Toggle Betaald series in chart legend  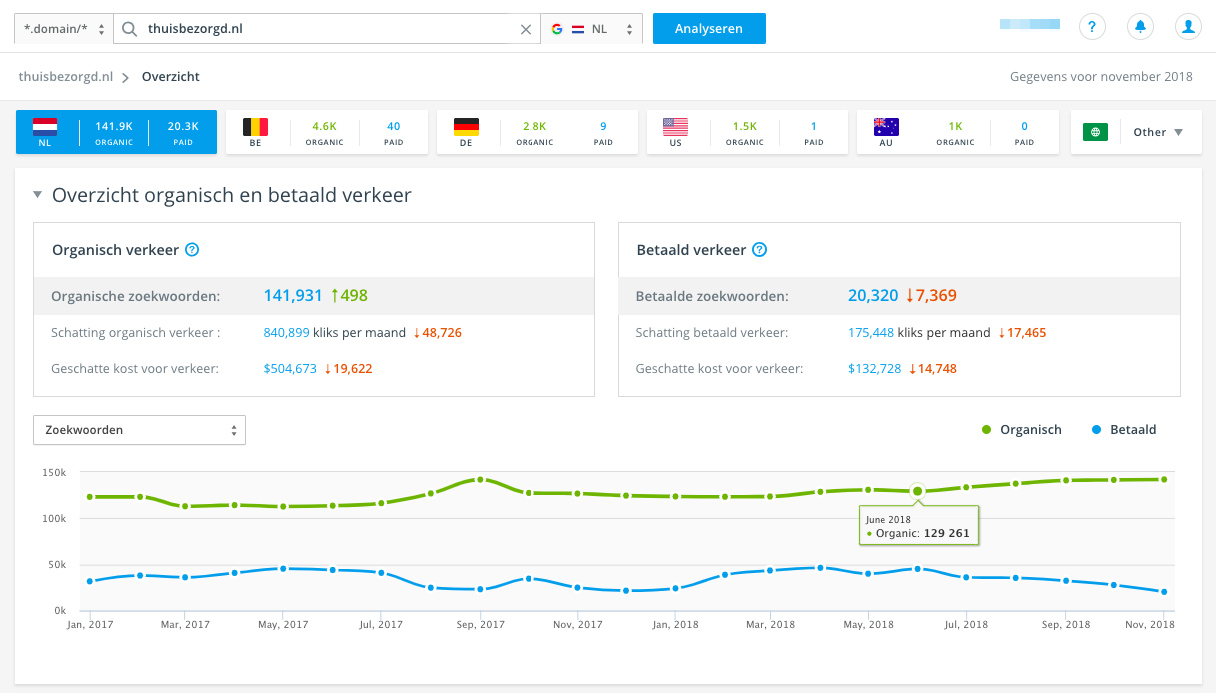(1124, 430)
